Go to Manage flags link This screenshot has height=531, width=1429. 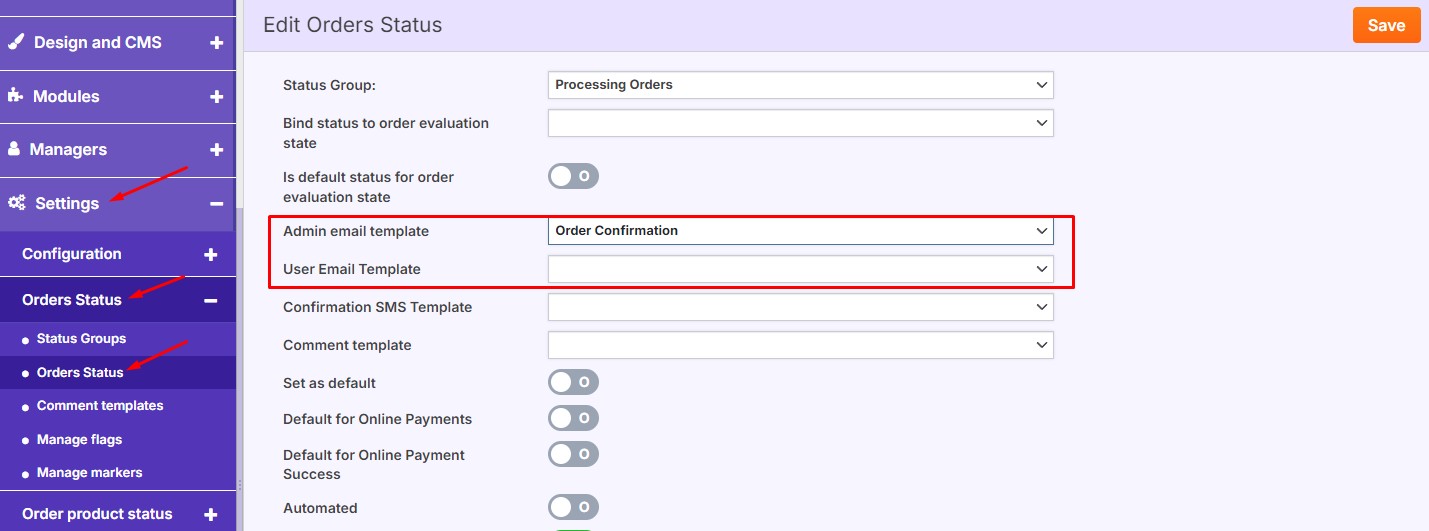[79, 440]
